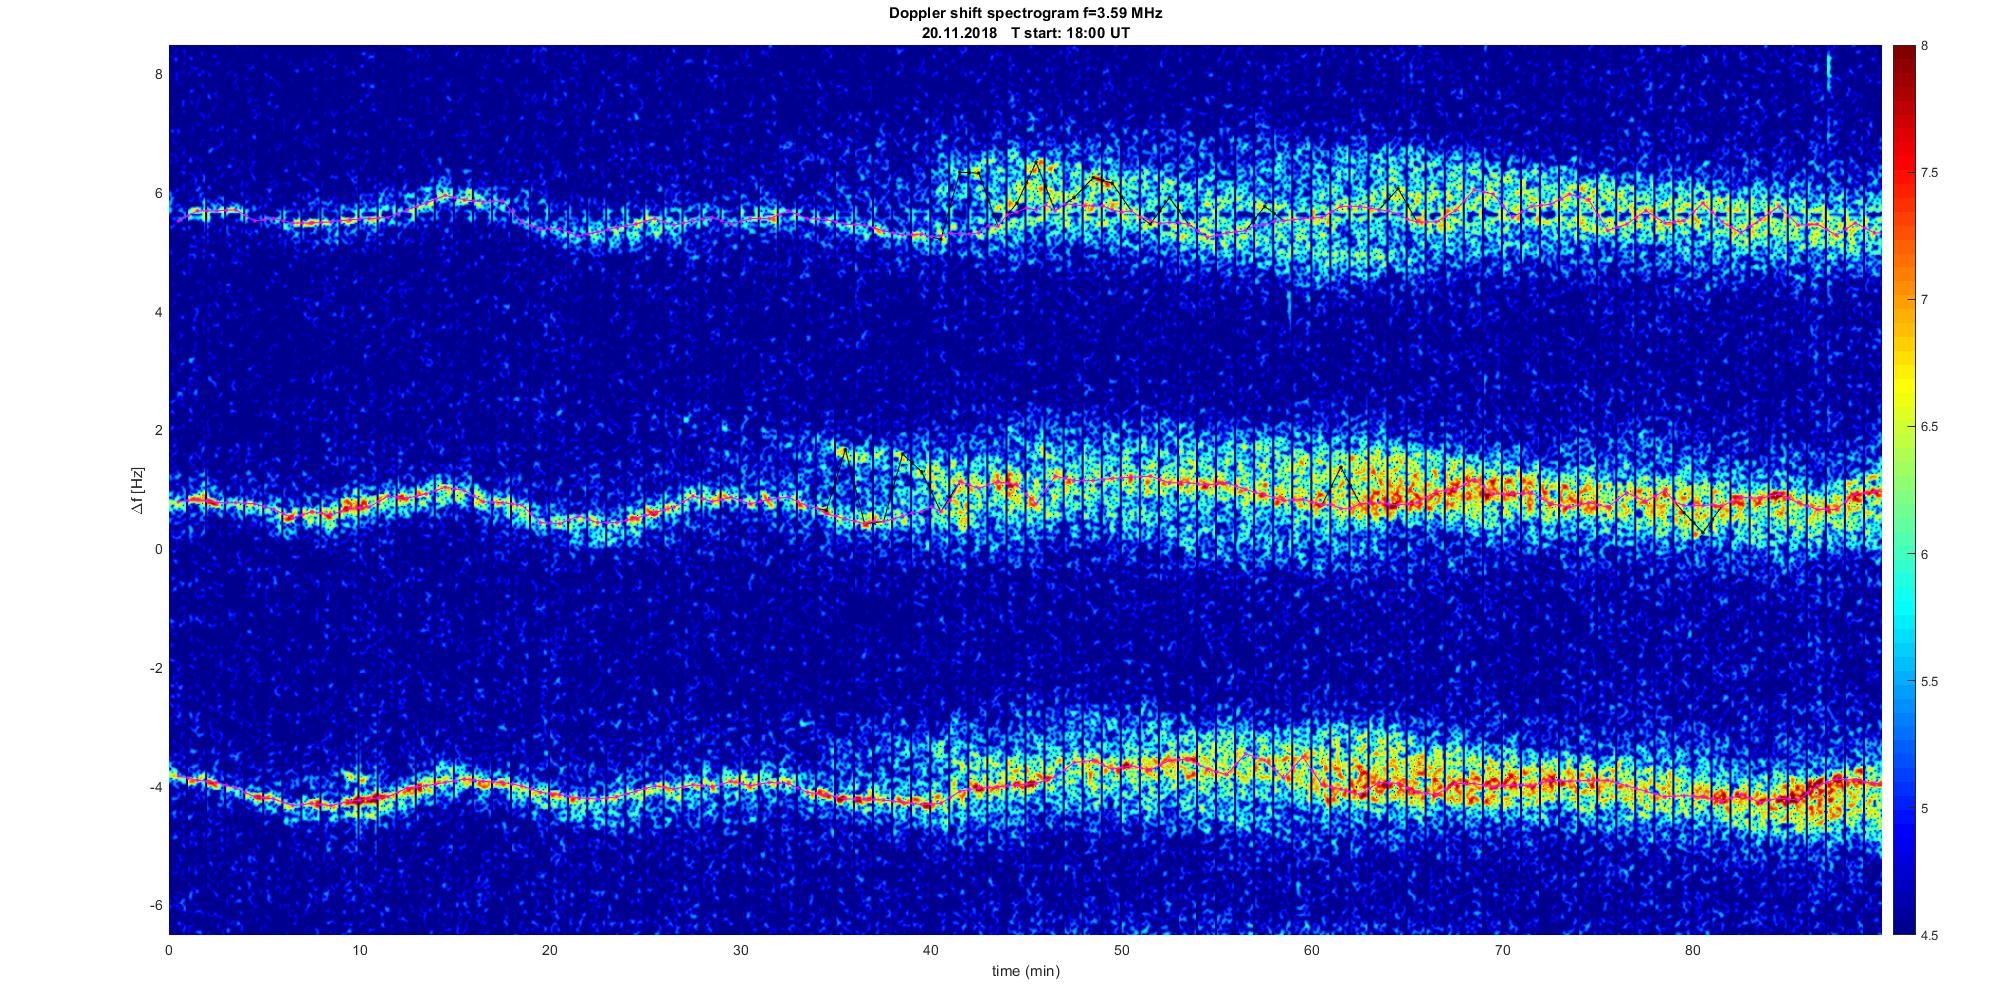Click the y-axis tick label "8"
The image size is (2000, 1003).
pyautogui.click(x=158, y=74)
